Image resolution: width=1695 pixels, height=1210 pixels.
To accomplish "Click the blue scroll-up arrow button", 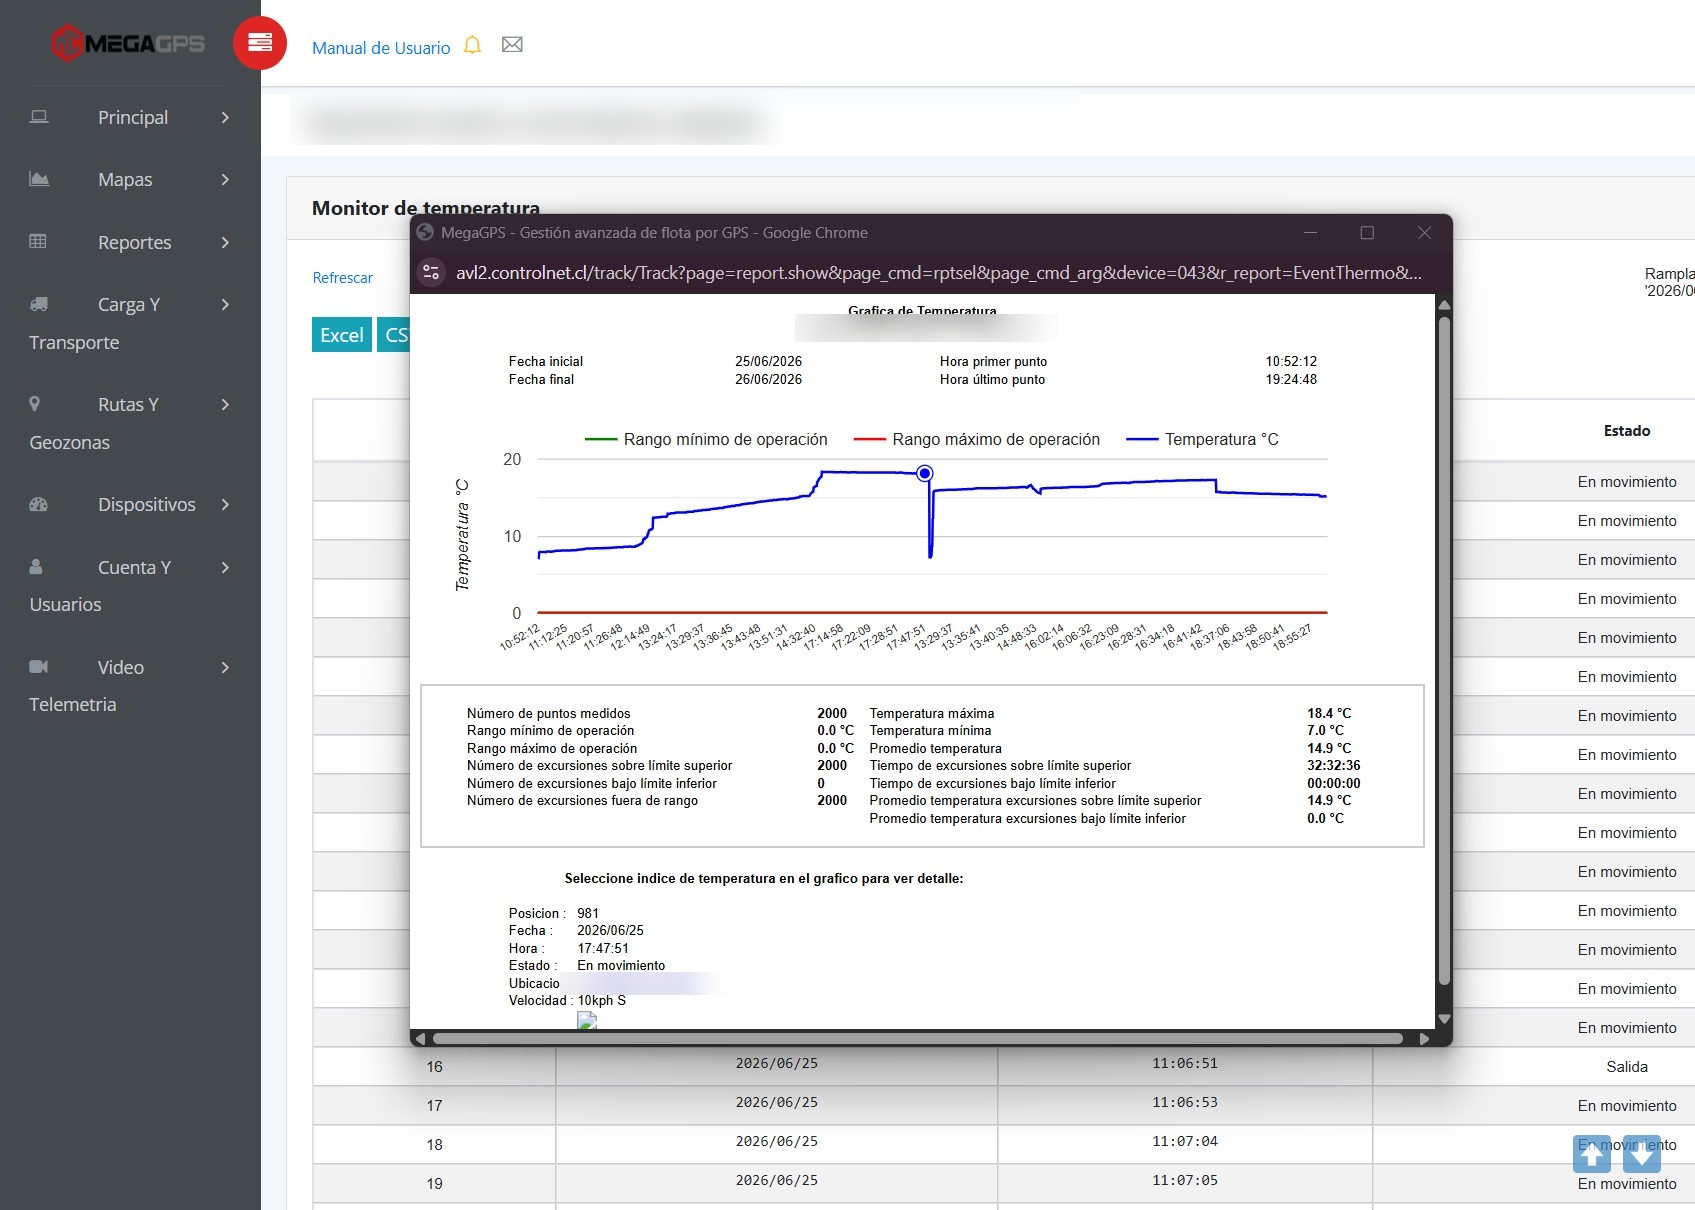I will click(1592, 1154).
